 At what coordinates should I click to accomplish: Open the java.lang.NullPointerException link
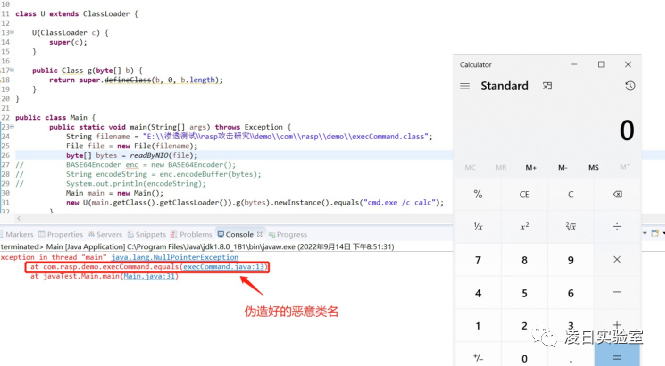(x=175, y=257)
